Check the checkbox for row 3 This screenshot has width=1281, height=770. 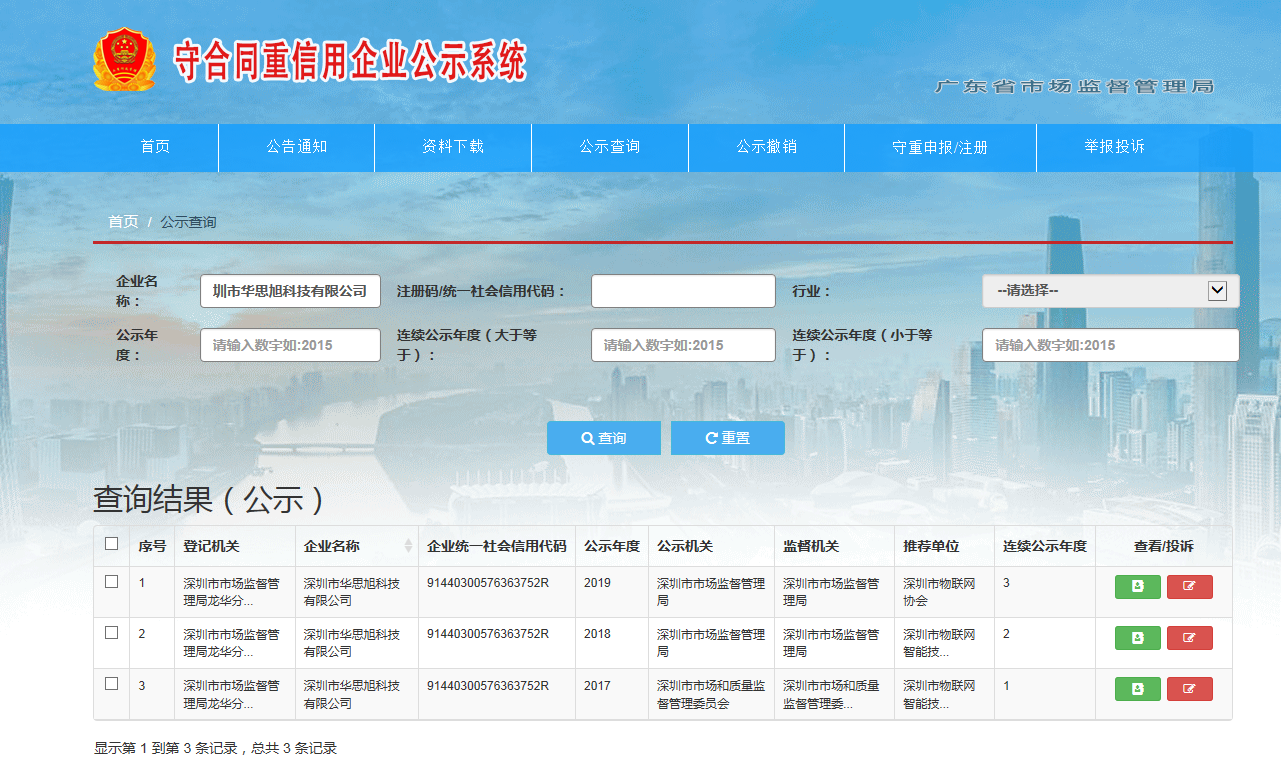coord(111,684)
